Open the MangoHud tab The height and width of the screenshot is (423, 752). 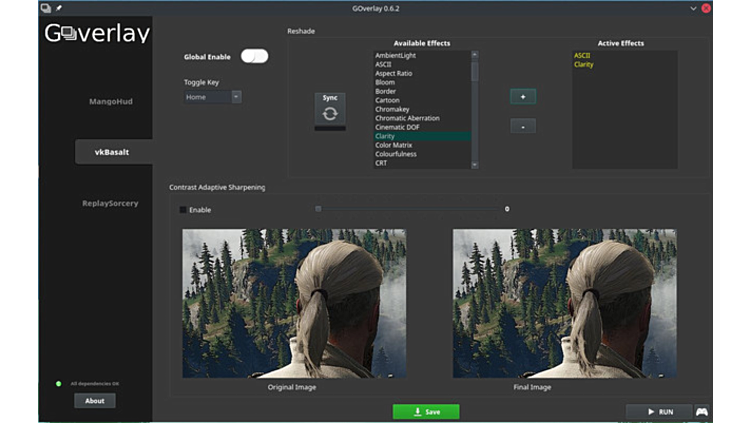pyautogui.click(x=110, y=101)
